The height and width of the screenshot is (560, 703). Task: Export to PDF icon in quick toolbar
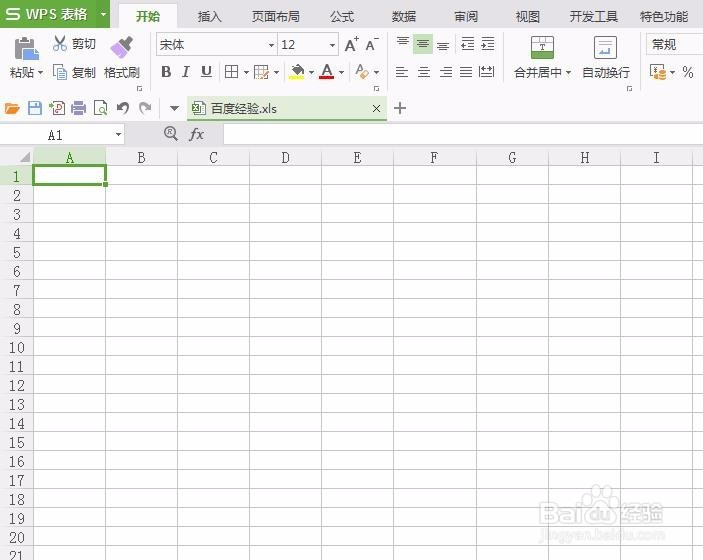tap(57, 108)
